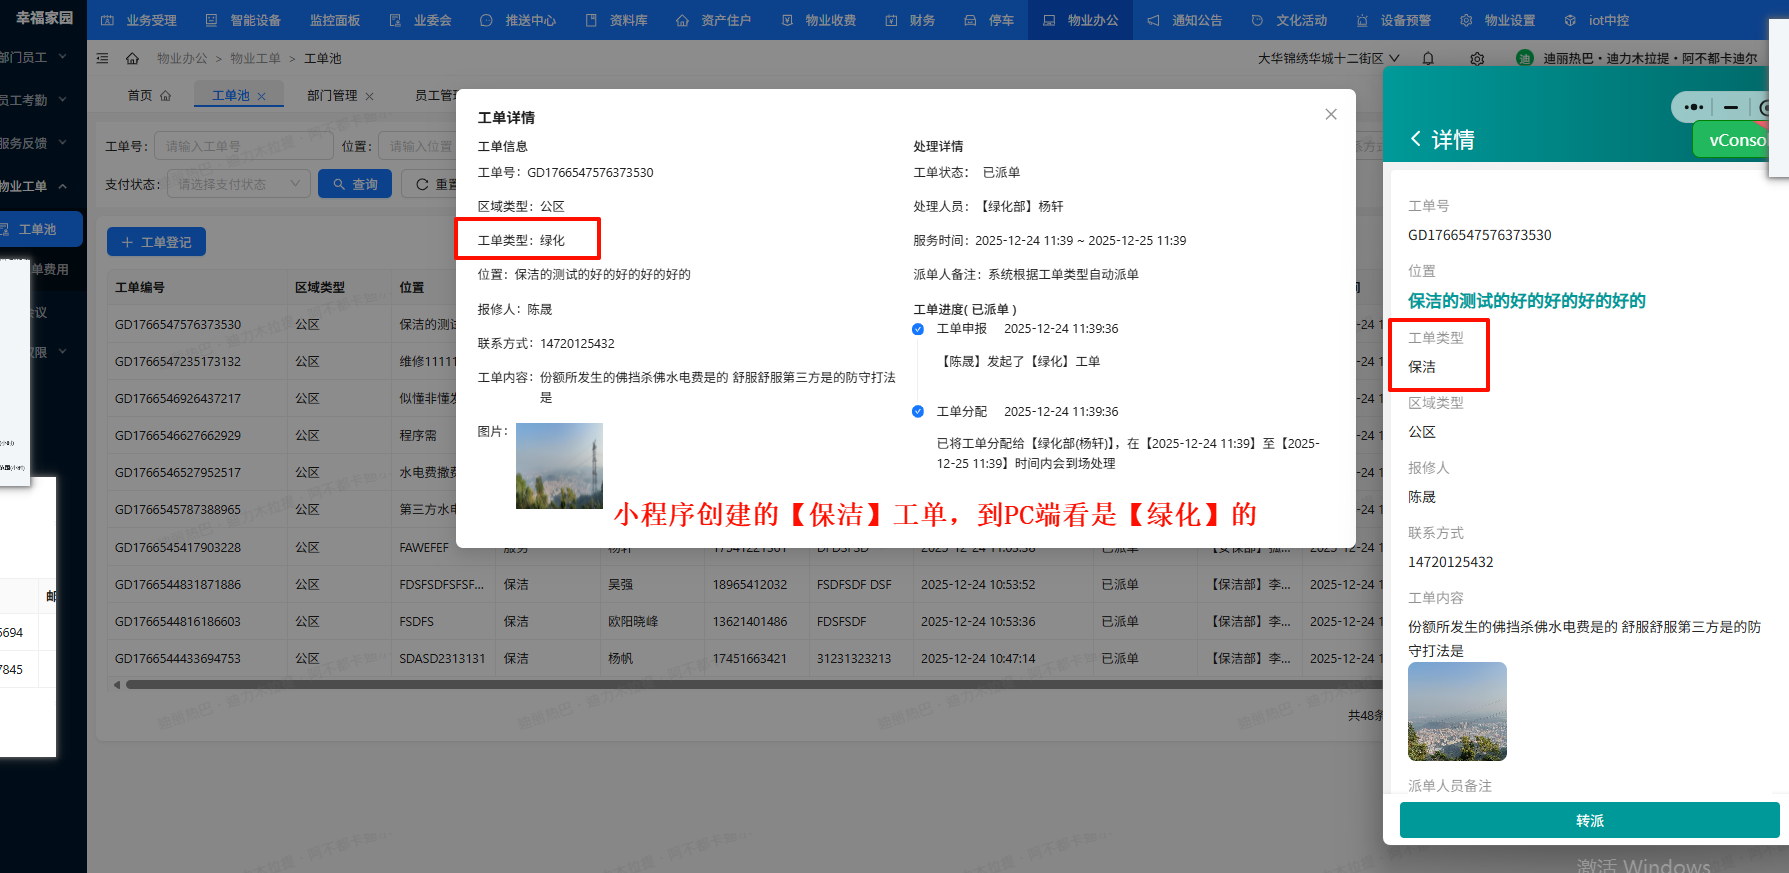Open 停车 top menu
Image resolution: width=1789 pixels, height=873 pixels.
tap(989, 20)
